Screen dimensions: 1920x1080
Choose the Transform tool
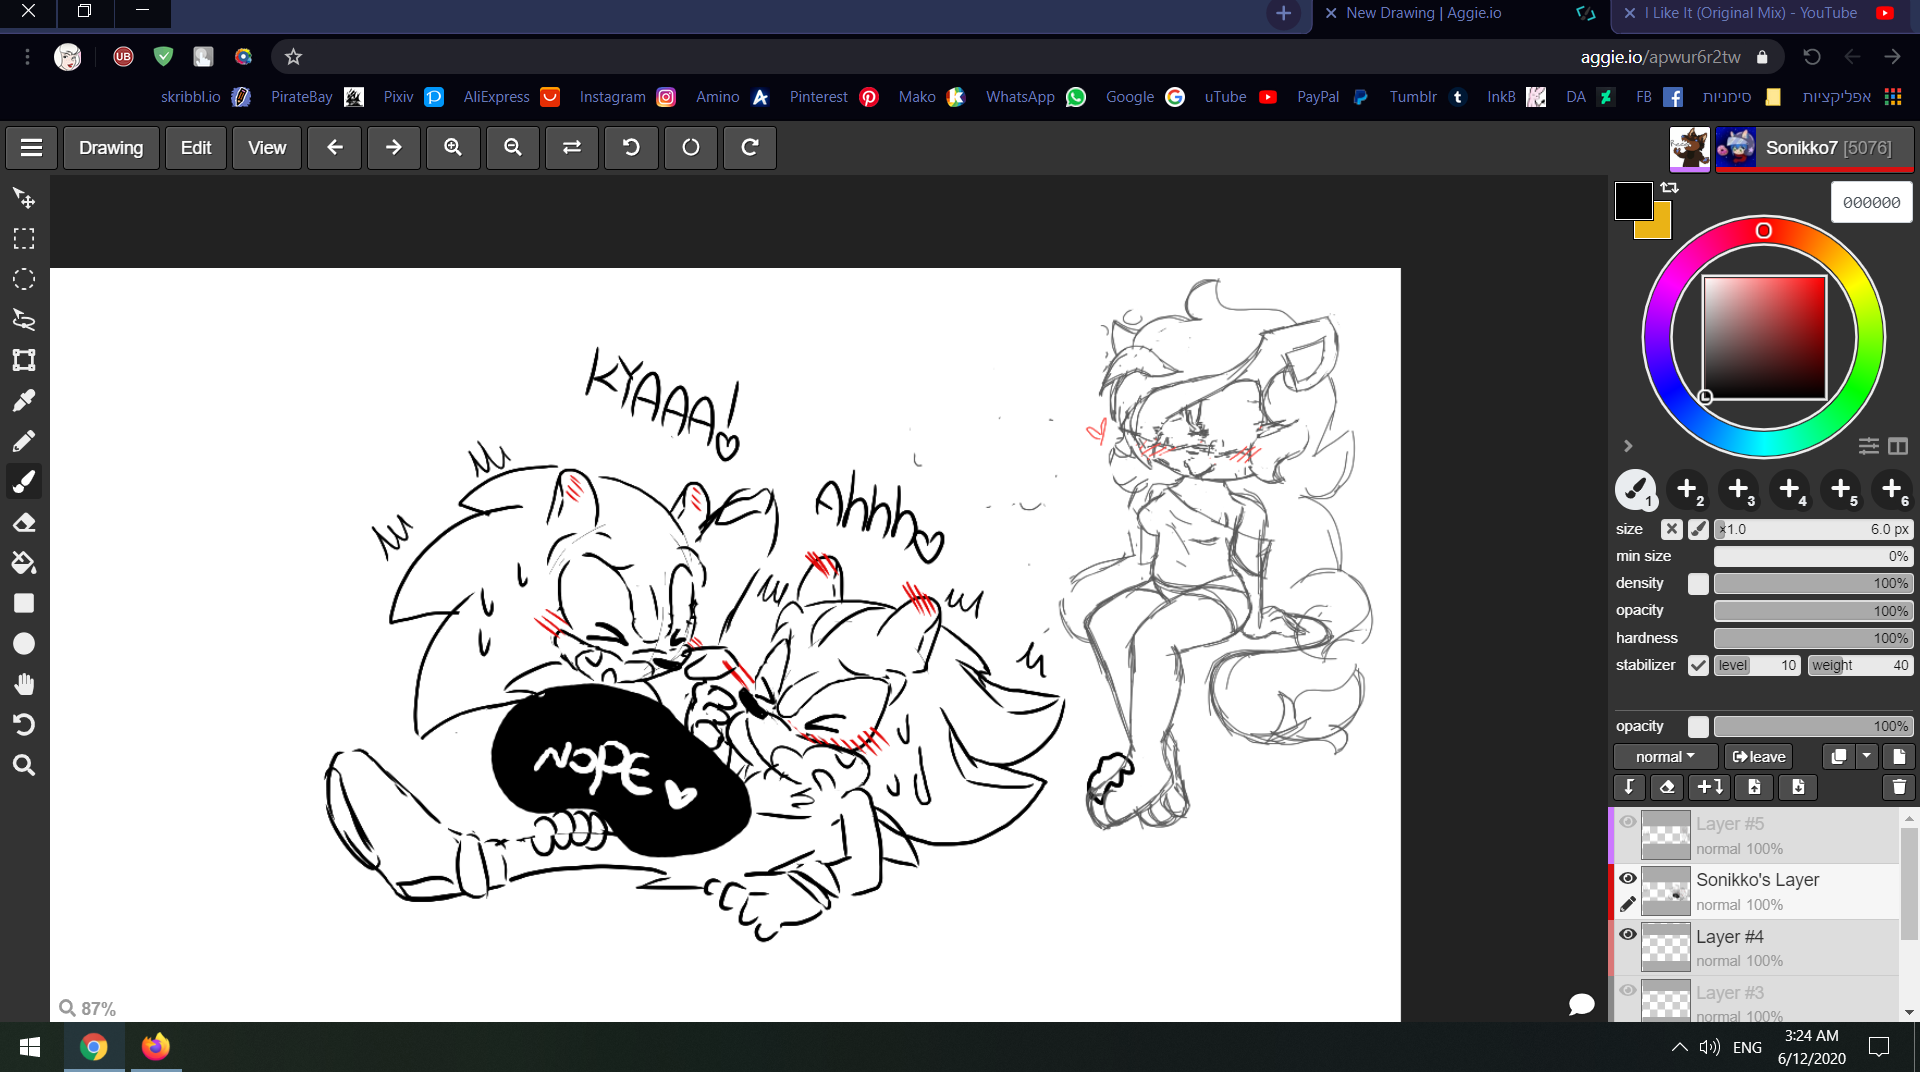pos(24,360)
